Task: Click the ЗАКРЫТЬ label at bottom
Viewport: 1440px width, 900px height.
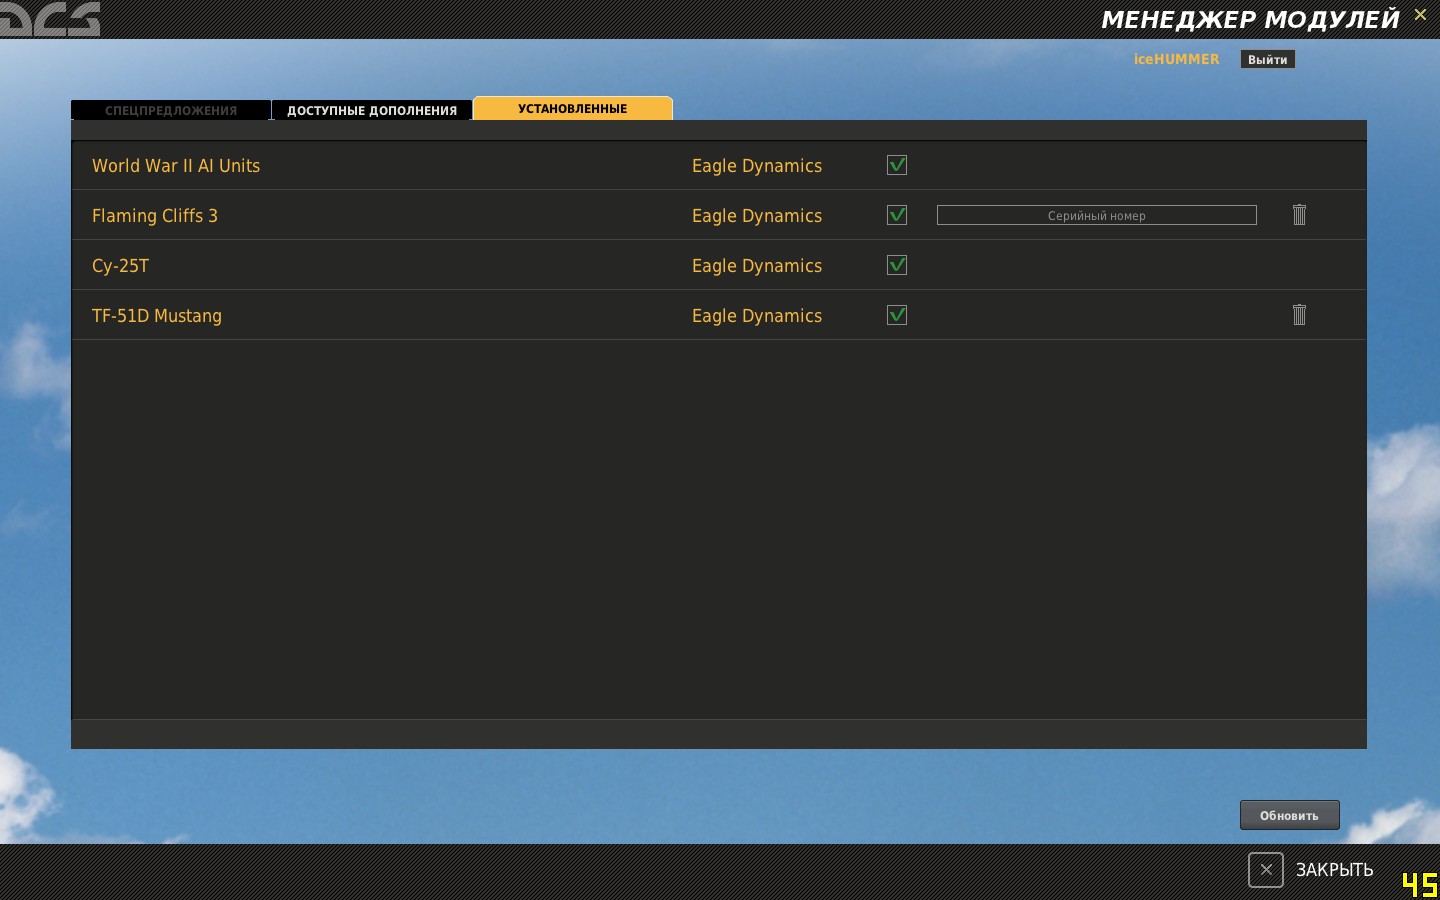Action: [1334, 870]
